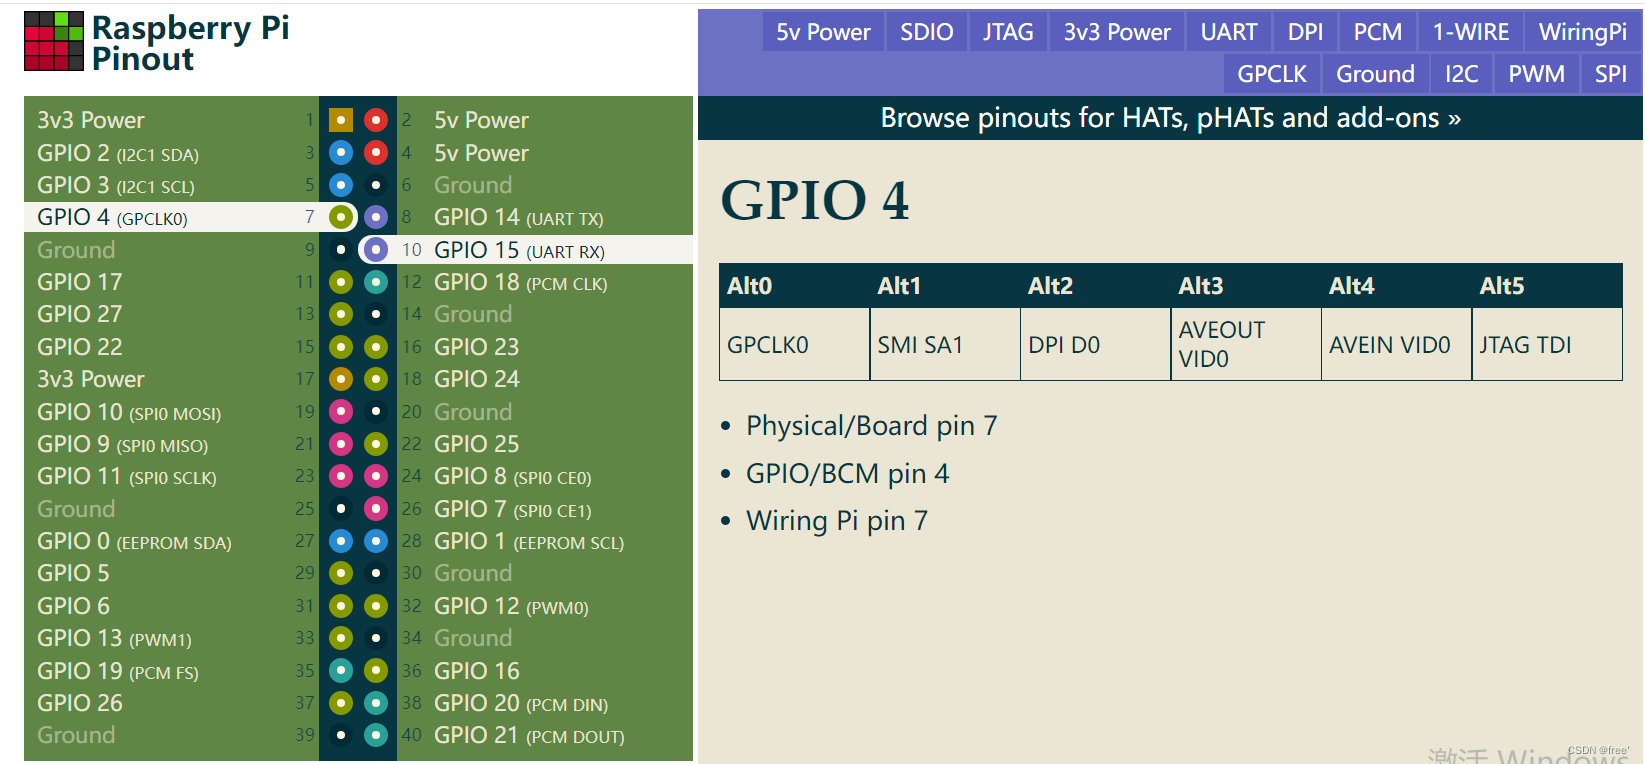The image size is (1645, 764).
Task: Open the JTAG tab
Action: [x=1008, y=32]
